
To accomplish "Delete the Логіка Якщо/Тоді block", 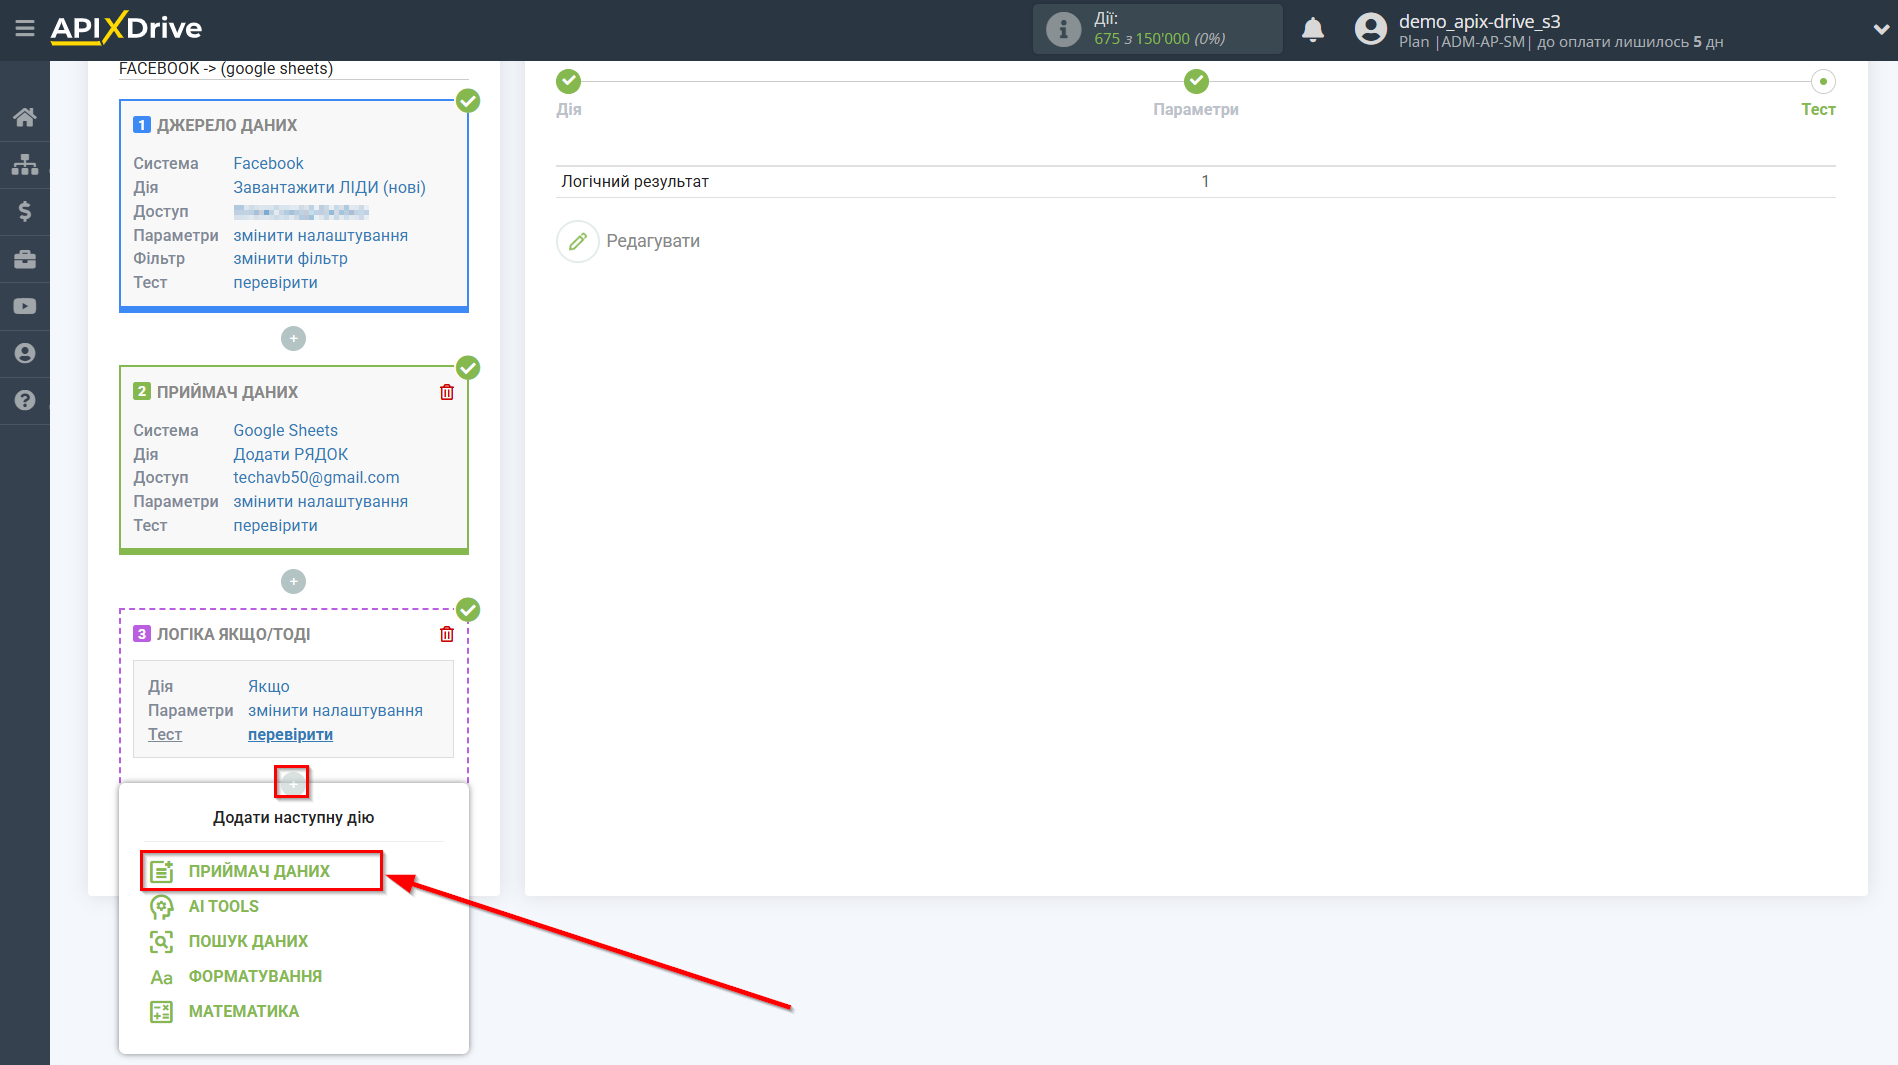I will point(447,634).
